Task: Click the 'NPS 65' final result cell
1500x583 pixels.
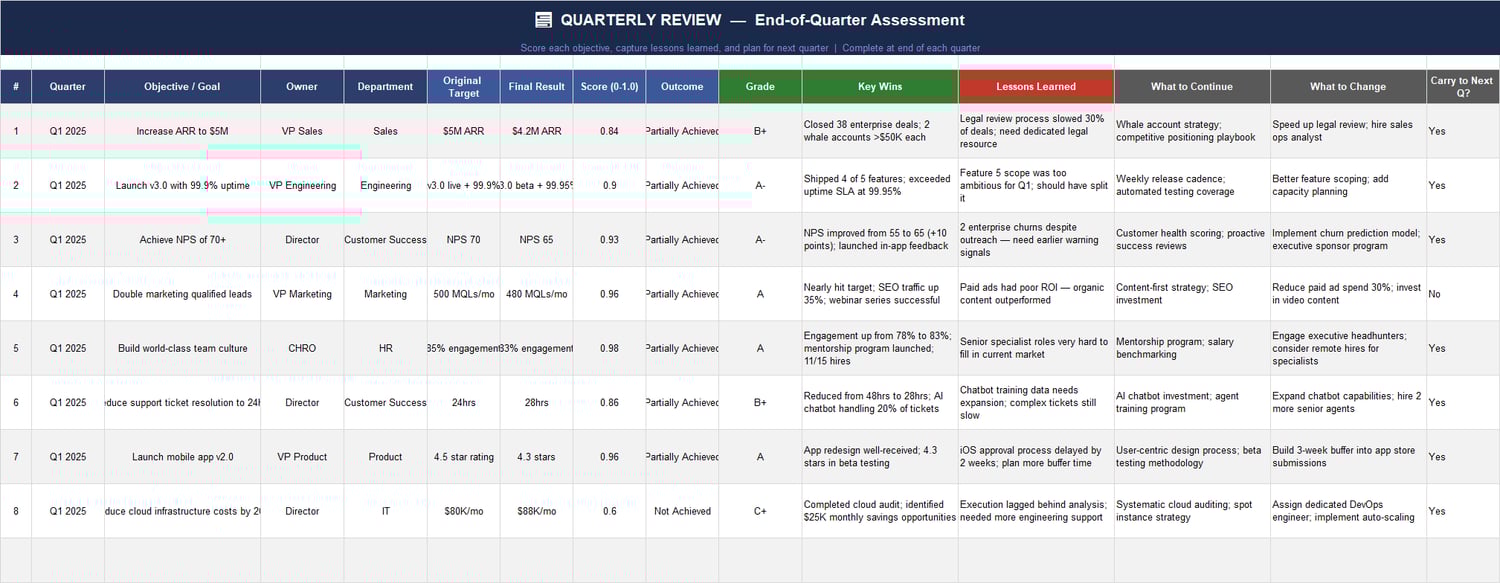Action: pyautogui.click(x=536, y=239)
